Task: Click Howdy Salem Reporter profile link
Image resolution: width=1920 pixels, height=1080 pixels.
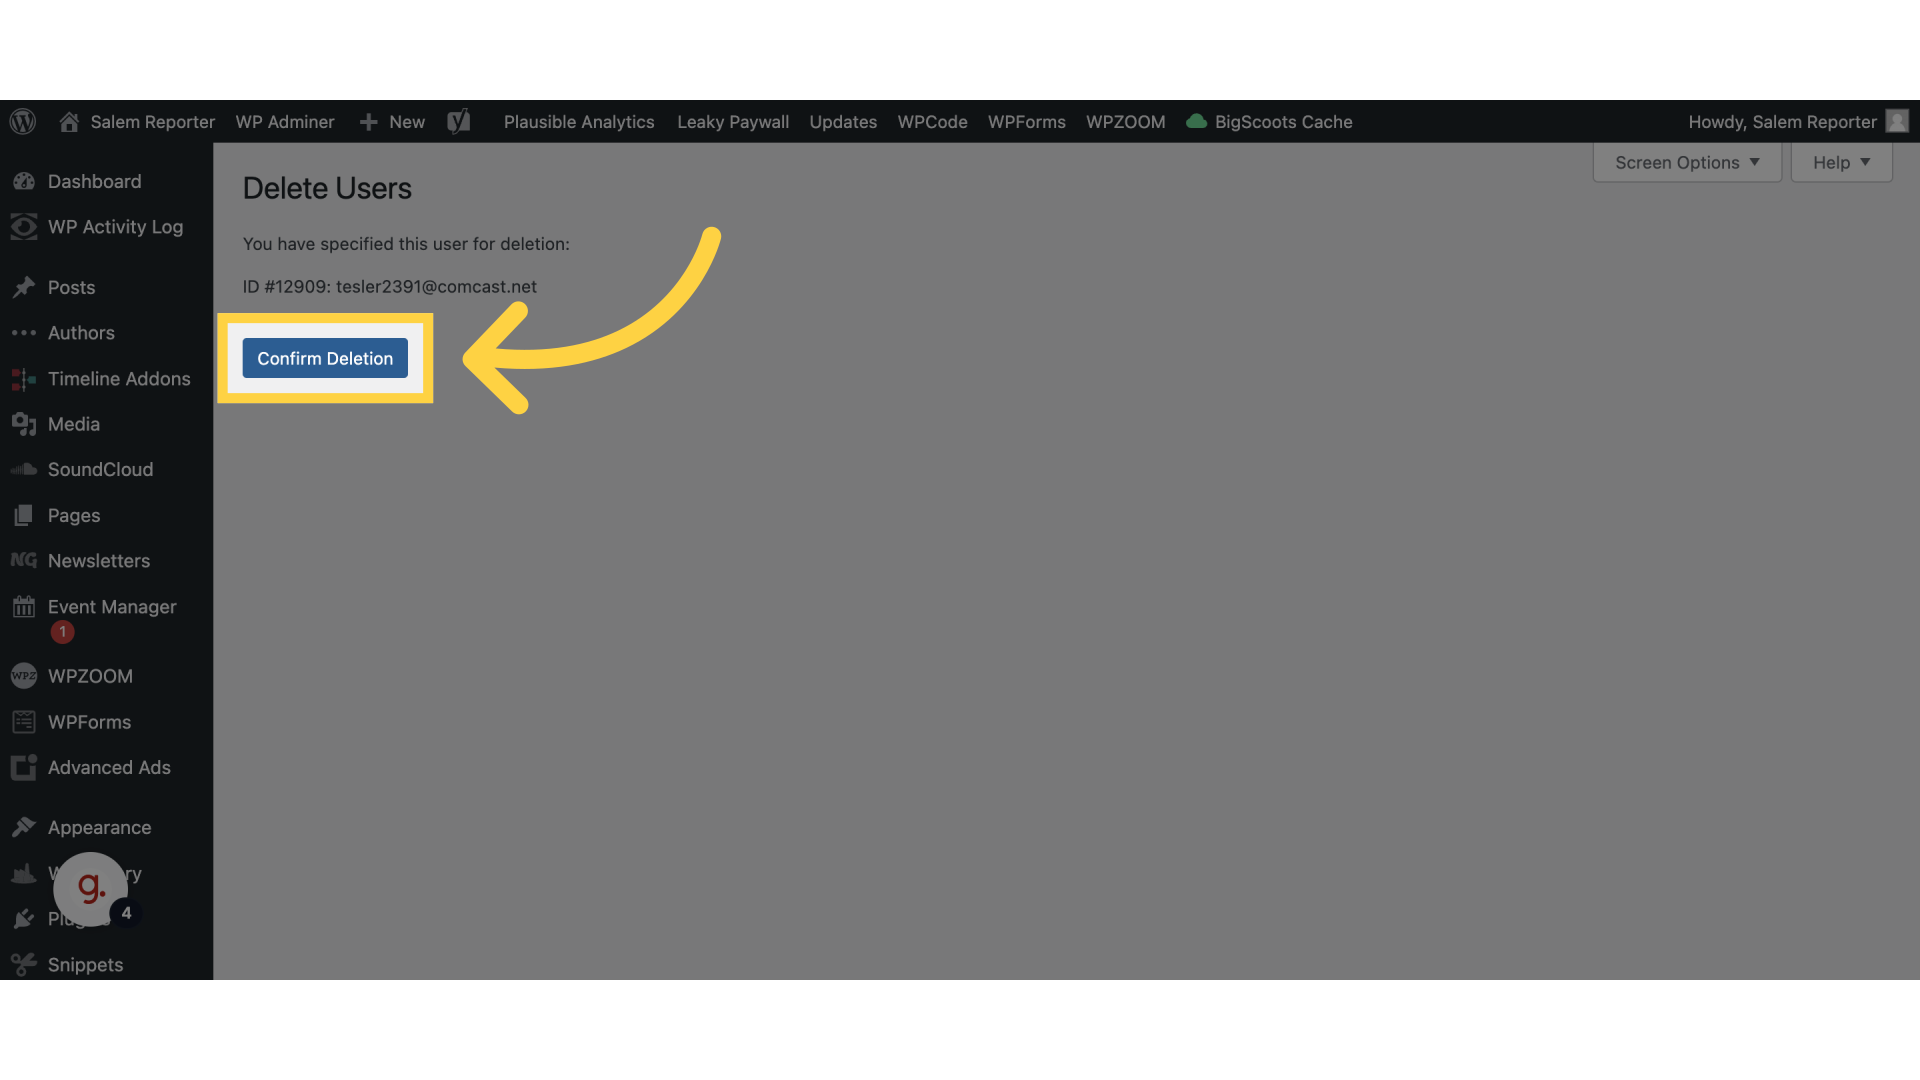Action: (1796, 121)
